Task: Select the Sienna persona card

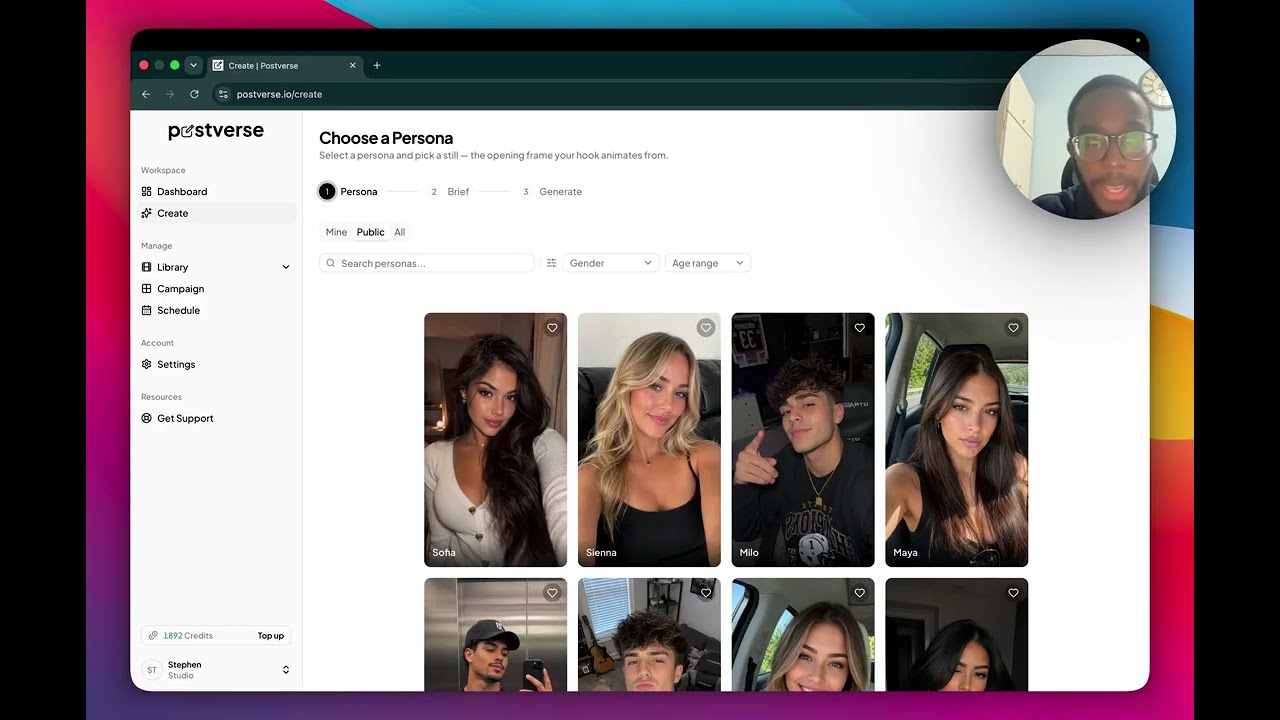Action: (x=649, y=440)
